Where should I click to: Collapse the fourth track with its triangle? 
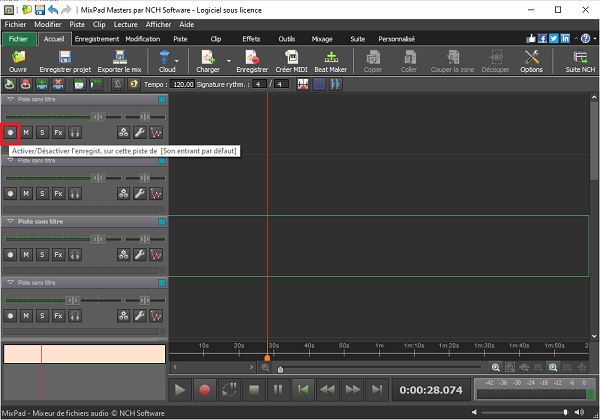10,283
